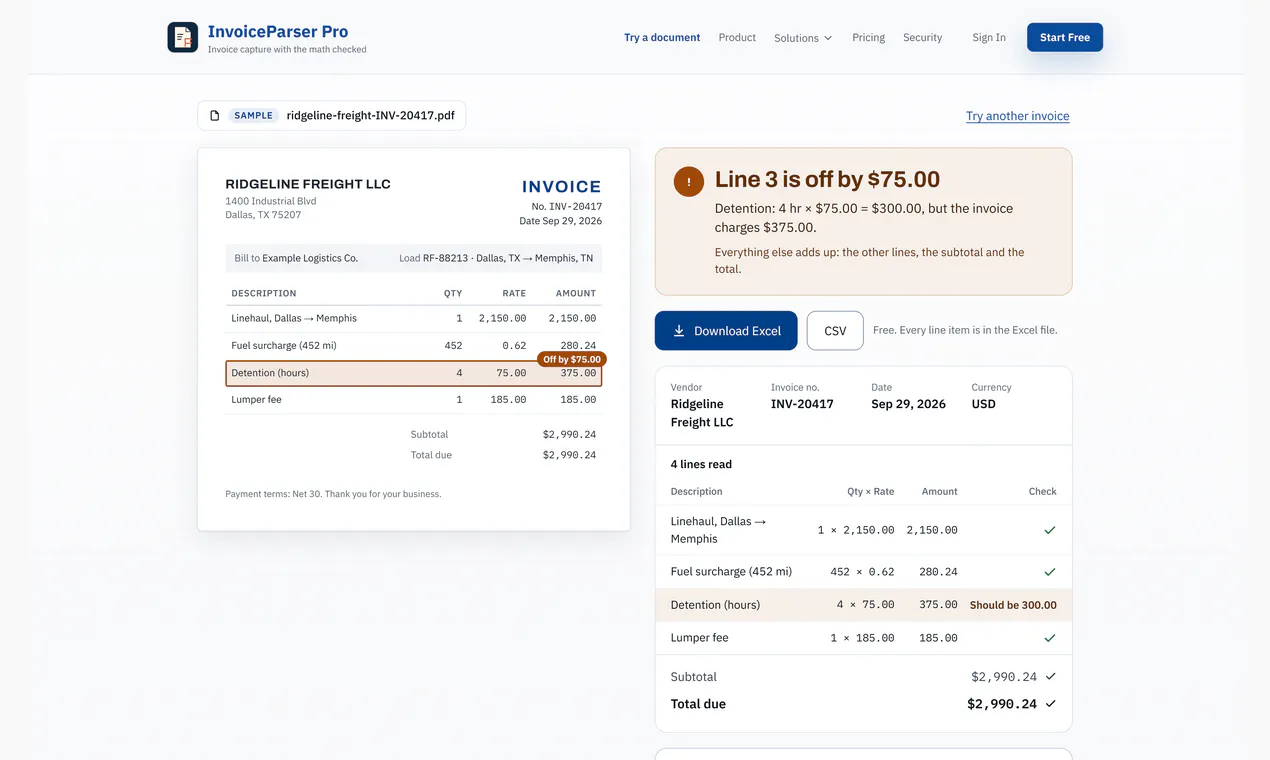Click the SAMPLE badge
Viewport: 1270px width, 760px height.
click(253, 116)
